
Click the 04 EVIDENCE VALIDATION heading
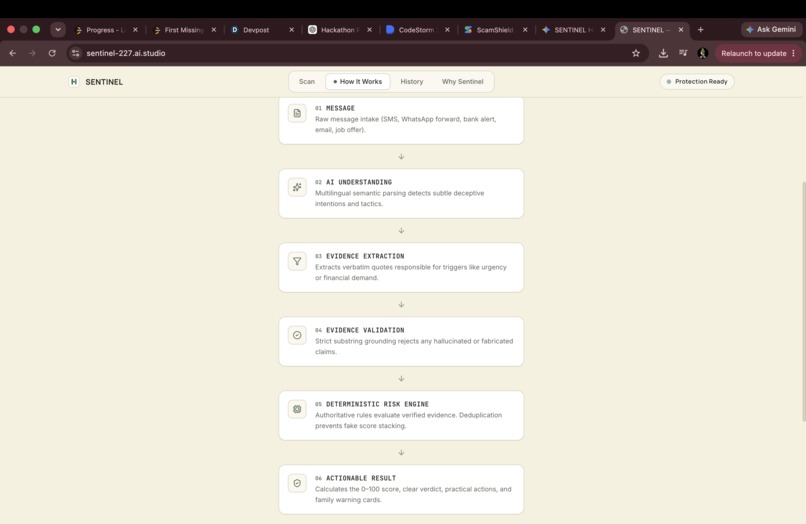(x=359, y=330)
